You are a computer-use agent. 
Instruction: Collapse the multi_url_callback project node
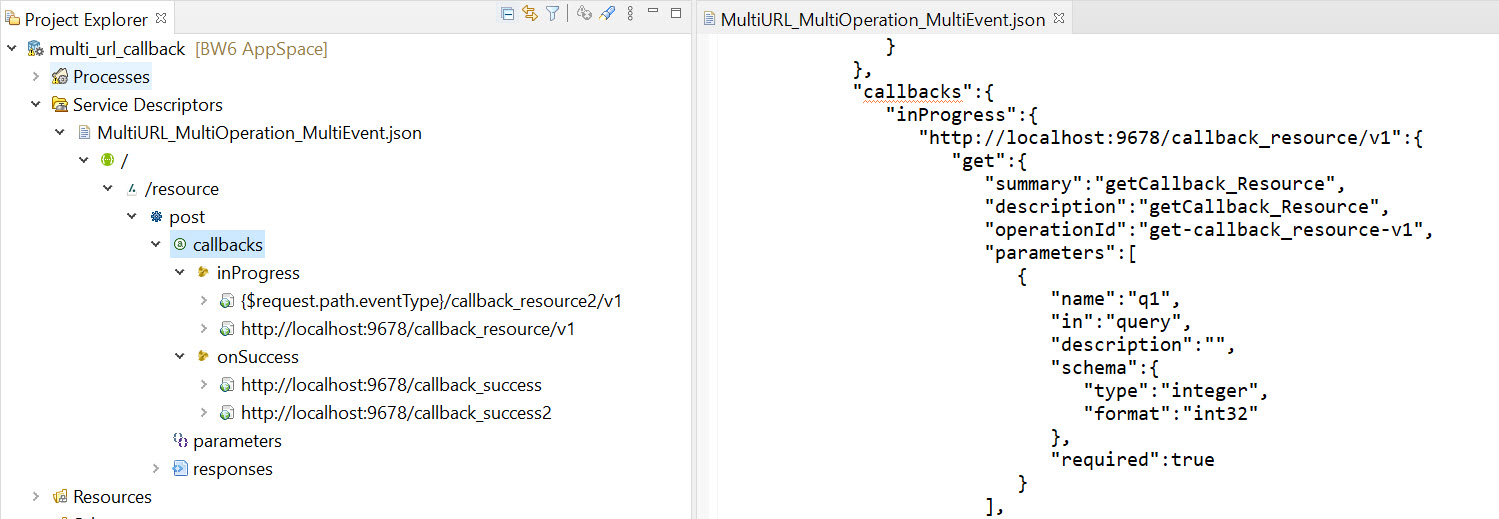11,49
